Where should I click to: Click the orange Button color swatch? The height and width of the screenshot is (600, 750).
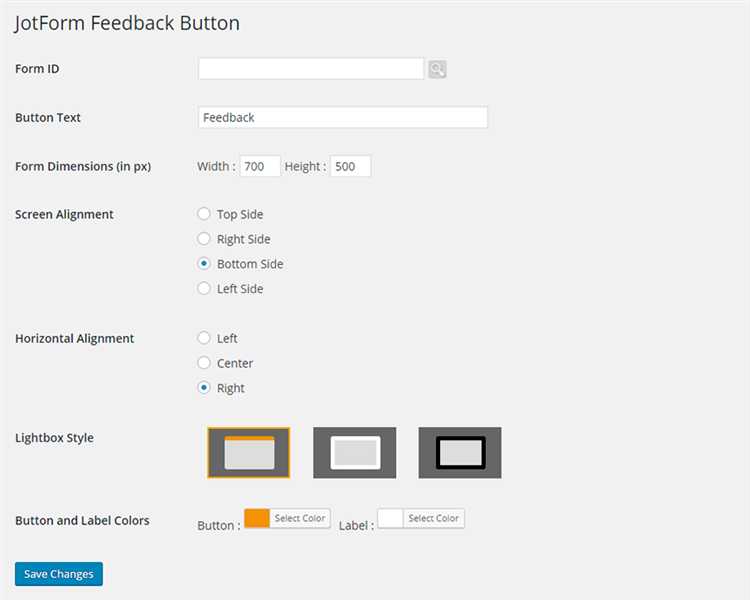click(x=257, y=518)
